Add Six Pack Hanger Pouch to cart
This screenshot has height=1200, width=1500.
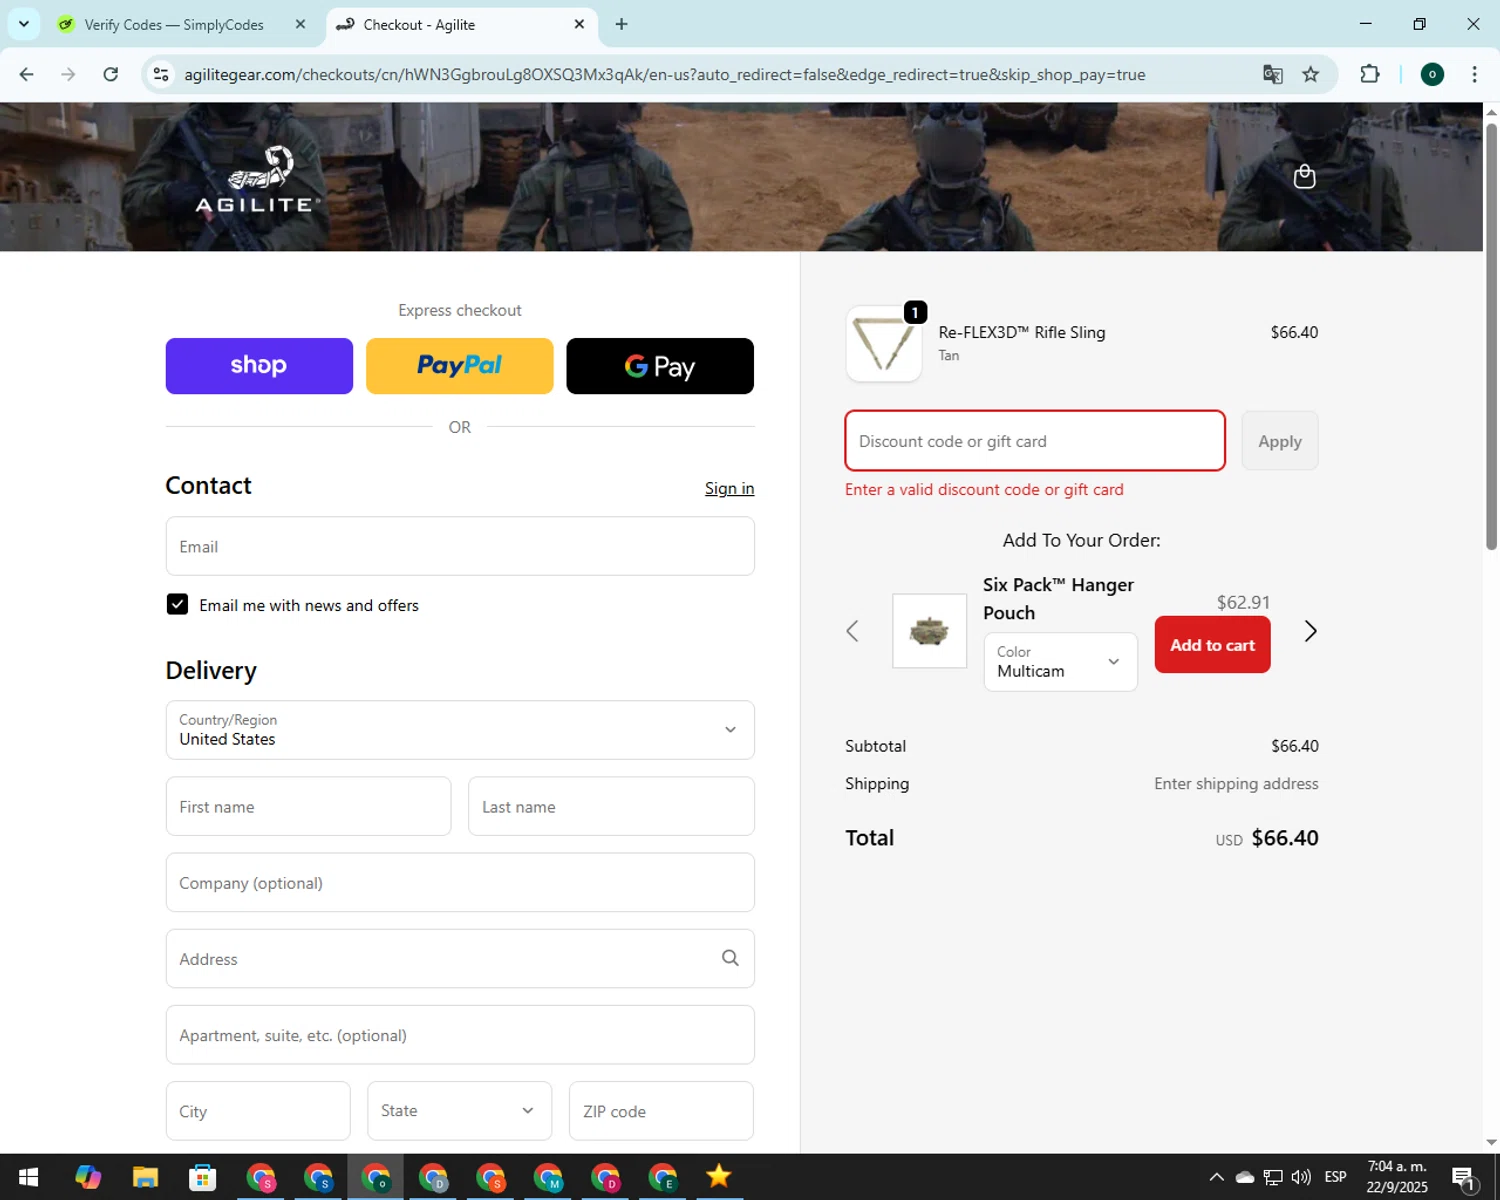[x=1212, y=645]
